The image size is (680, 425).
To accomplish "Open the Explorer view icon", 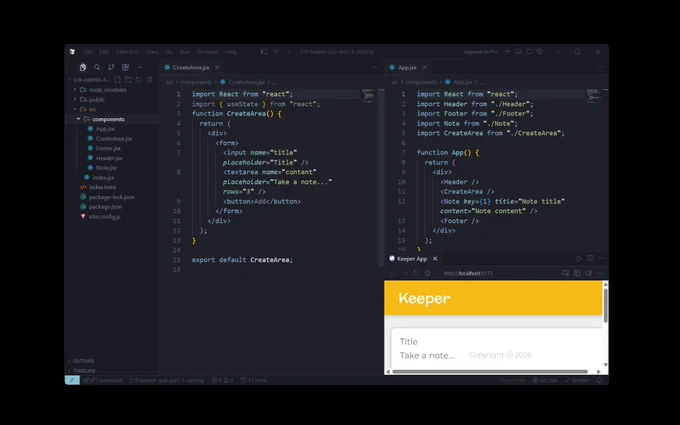I will tap(83, 67).
